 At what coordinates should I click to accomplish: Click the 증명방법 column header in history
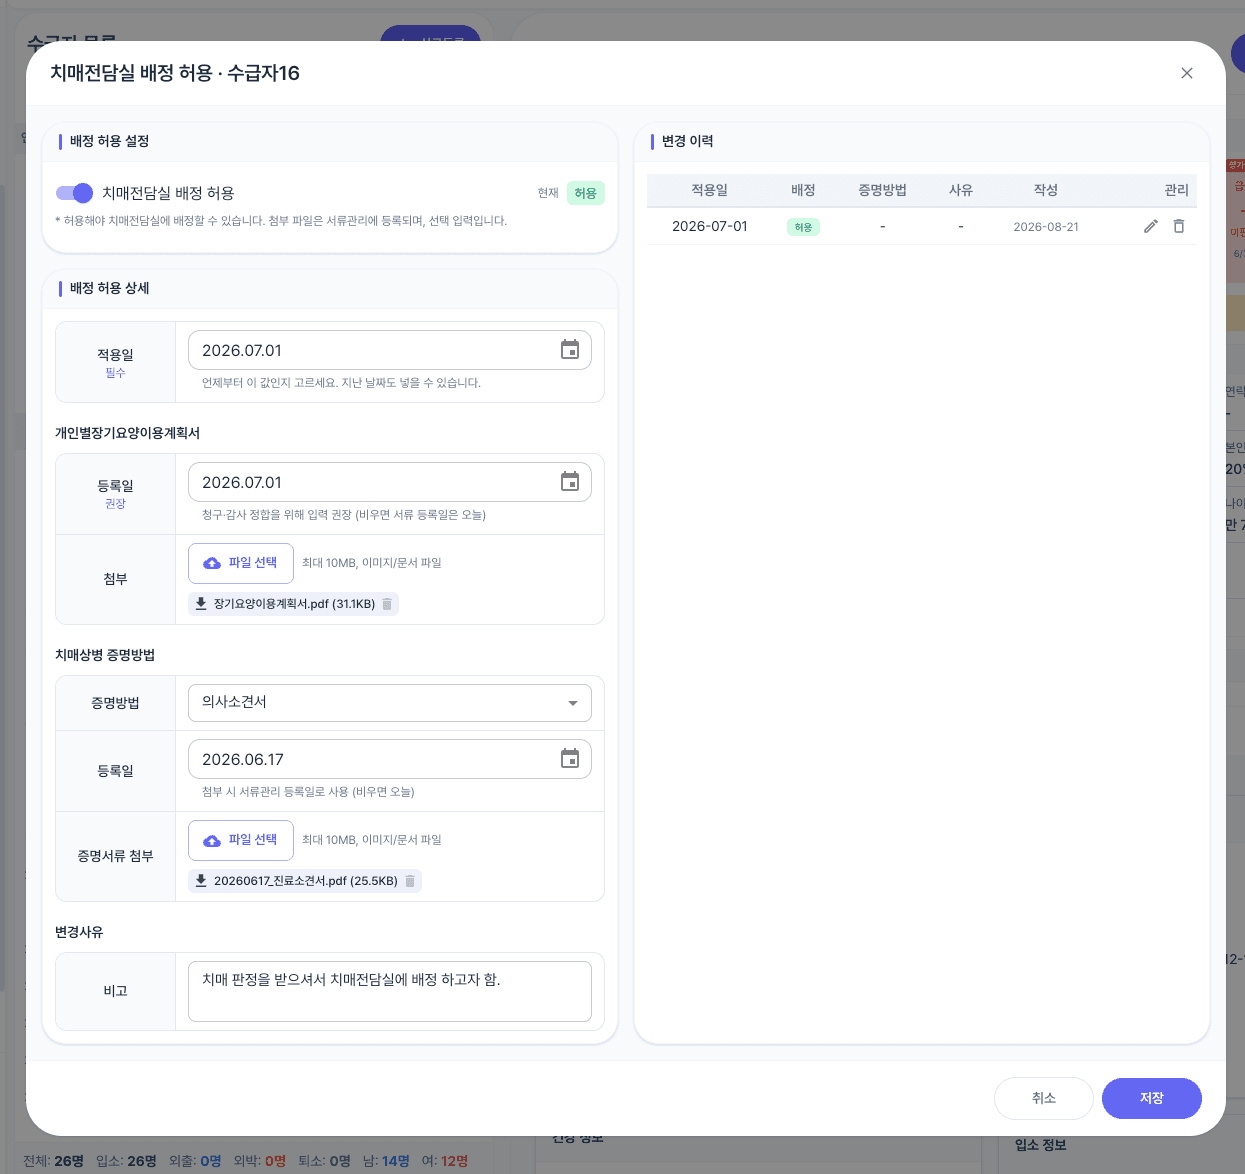tap(882, 190)
